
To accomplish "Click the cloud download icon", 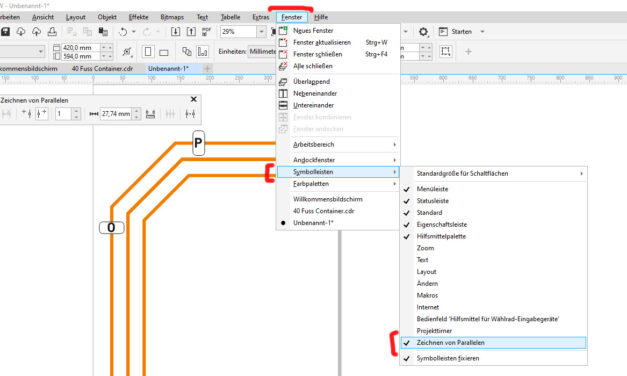I will [x=21, y=32].
